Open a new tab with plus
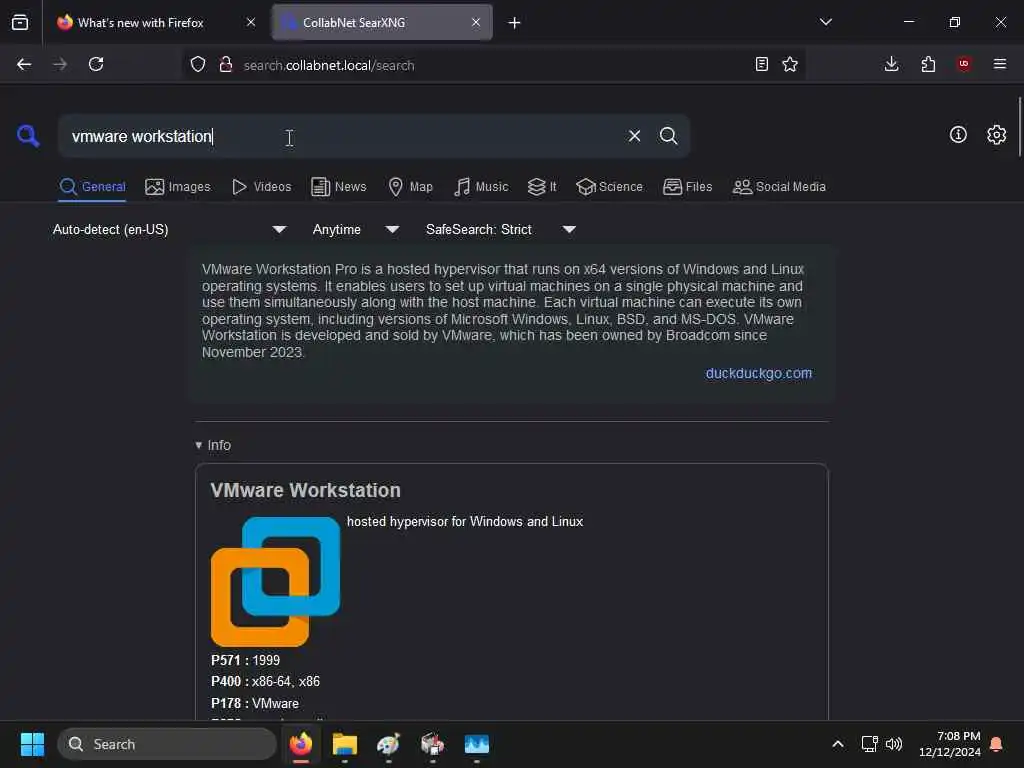 point(514,23)
